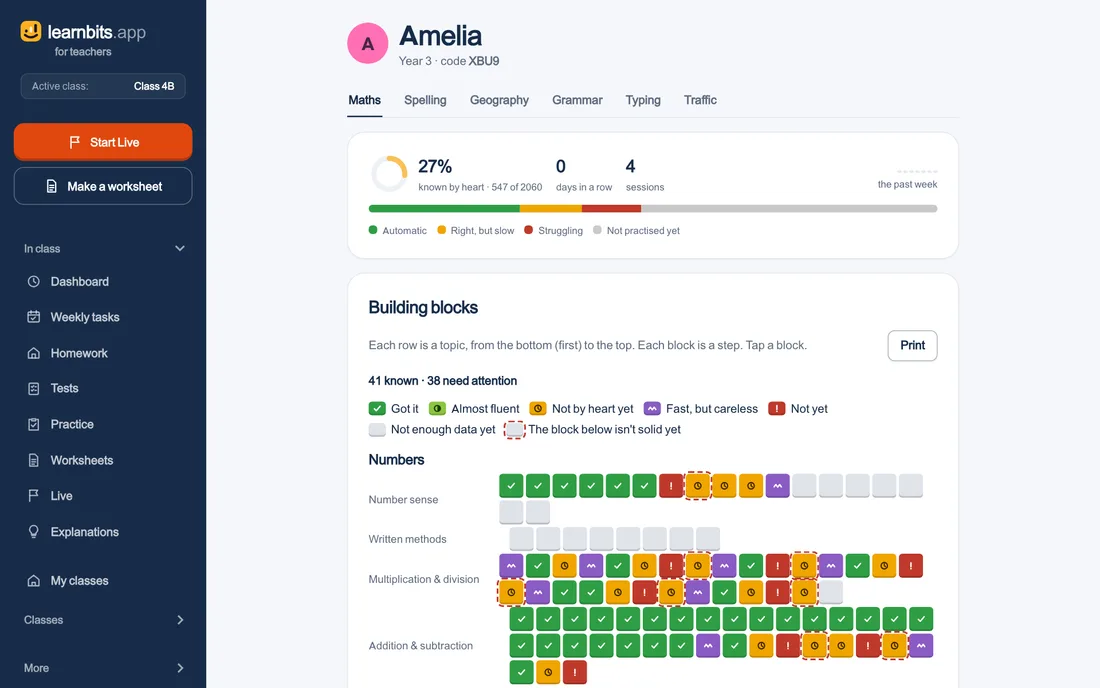The width and height of the screenshot is (1100, 688).
Task: Click Make a worksheet button
Action: point(103,187)
